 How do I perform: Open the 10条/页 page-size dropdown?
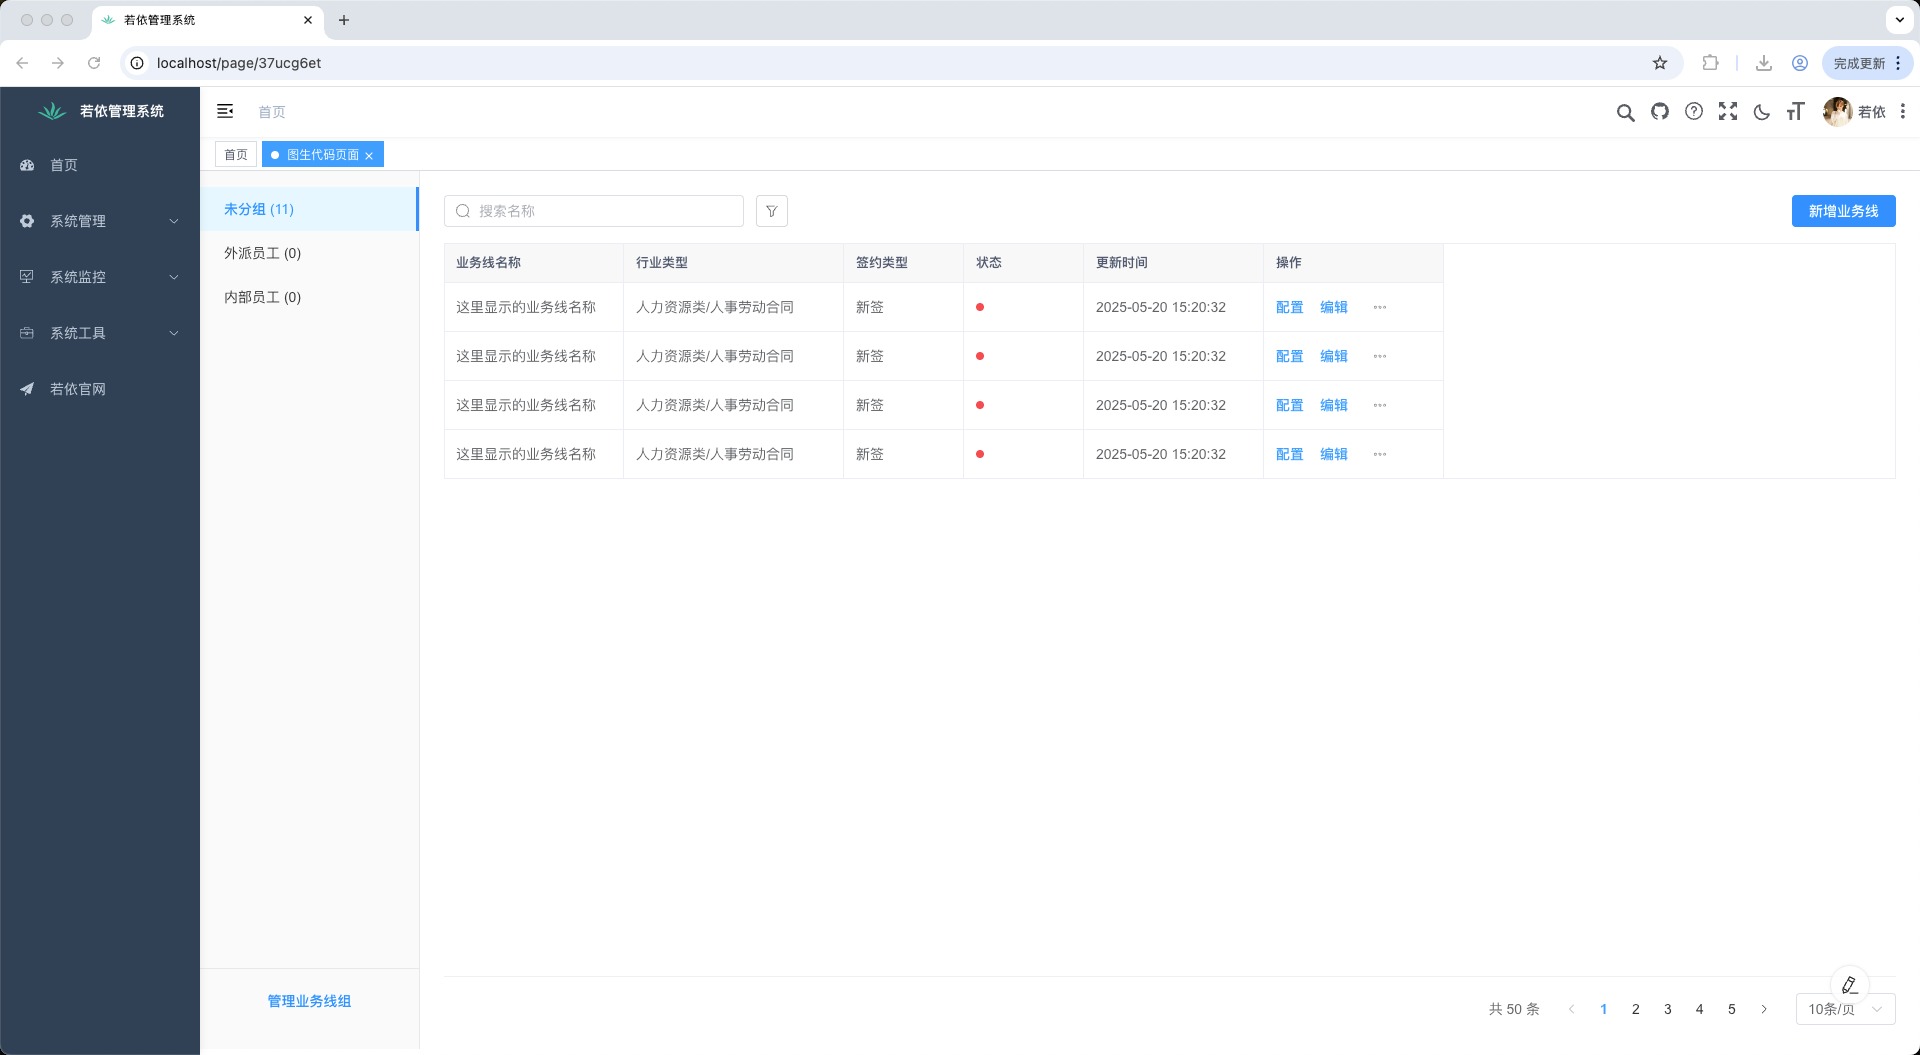coord(1843,1009)
